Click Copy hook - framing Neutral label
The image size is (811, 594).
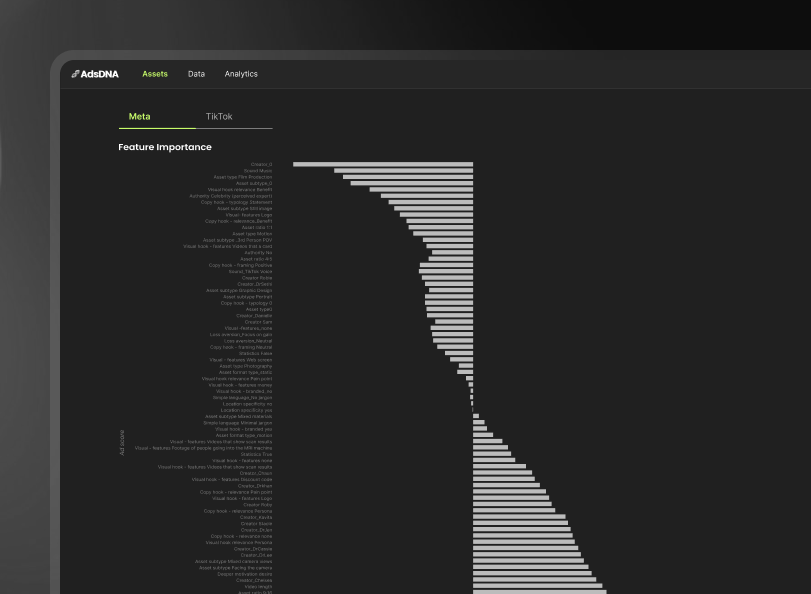(x=241, y=347)
